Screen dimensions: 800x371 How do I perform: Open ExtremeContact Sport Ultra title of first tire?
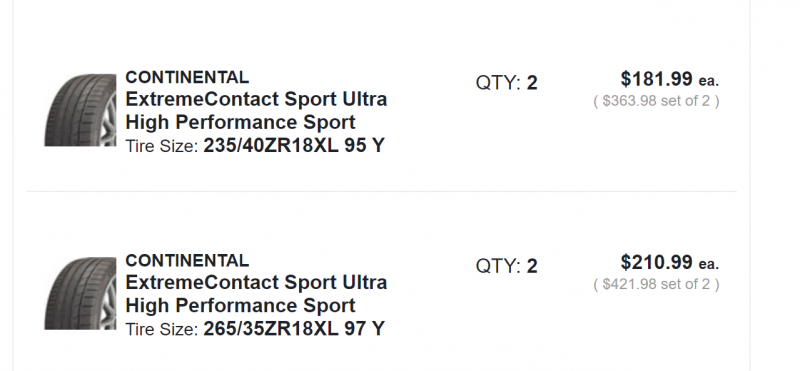tap(256, 99)
